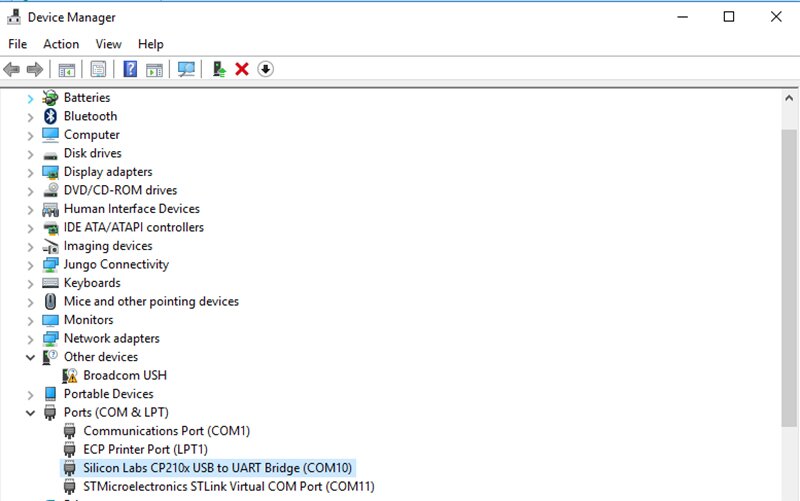Expand the Display adapters node
800x501 pixels.
pos(30,172)
